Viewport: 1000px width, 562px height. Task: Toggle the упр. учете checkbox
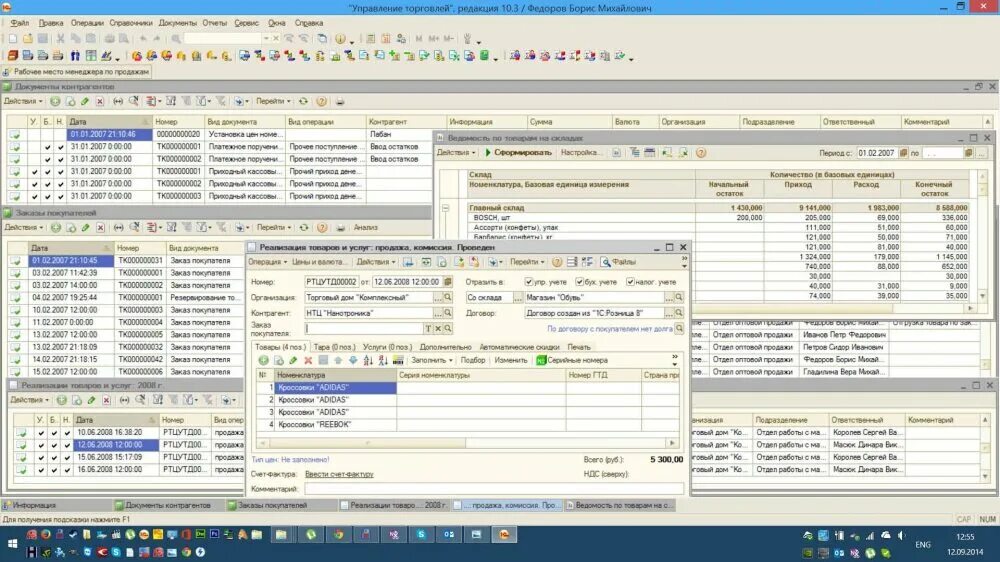528,281
